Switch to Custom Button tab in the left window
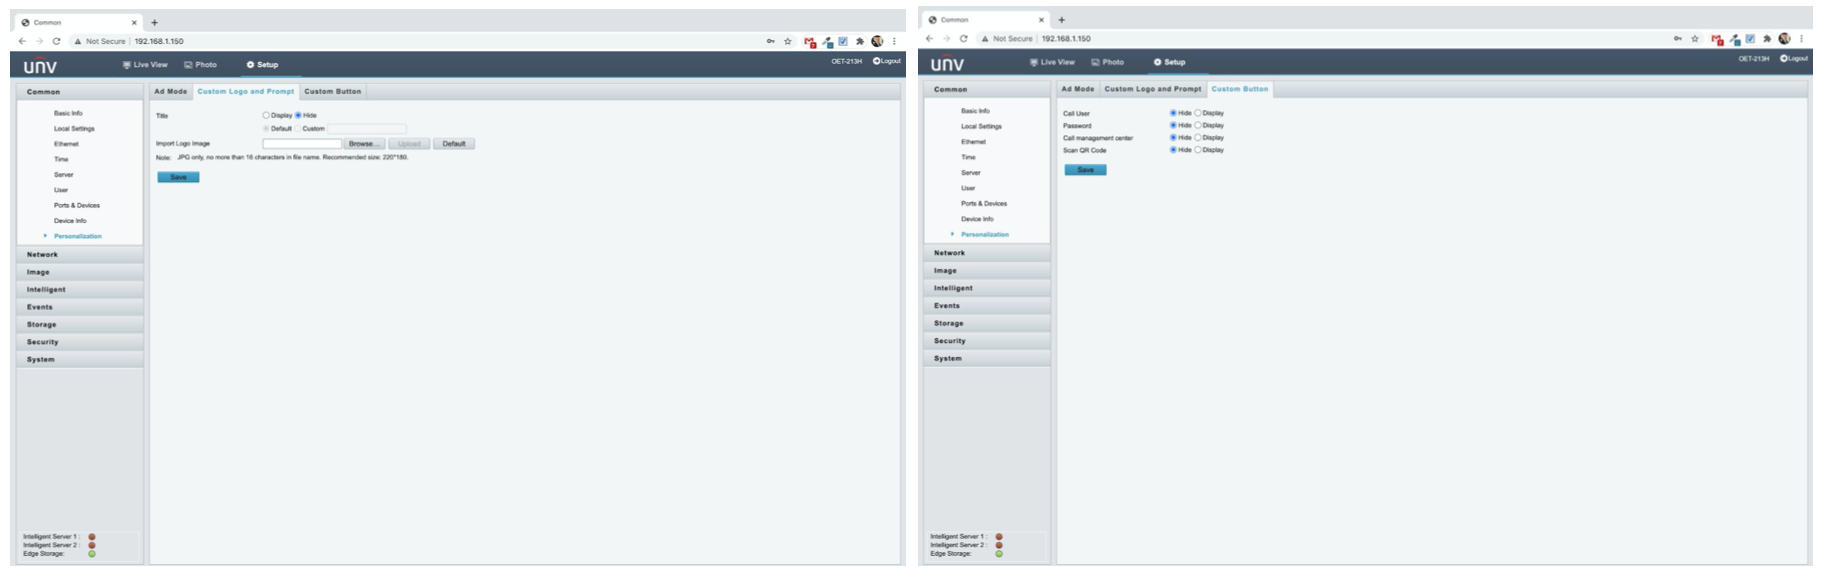Image resolution: width=1824 pixels, height=578 pixels. [333, 91]
